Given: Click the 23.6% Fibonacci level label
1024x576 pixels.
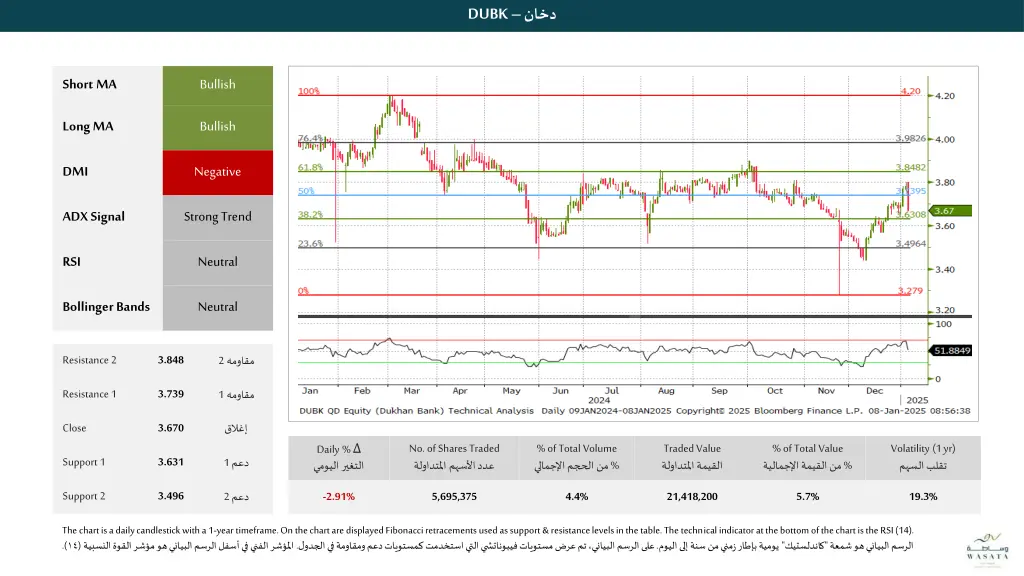Looking at the screenshot, I should click(310, 244).
